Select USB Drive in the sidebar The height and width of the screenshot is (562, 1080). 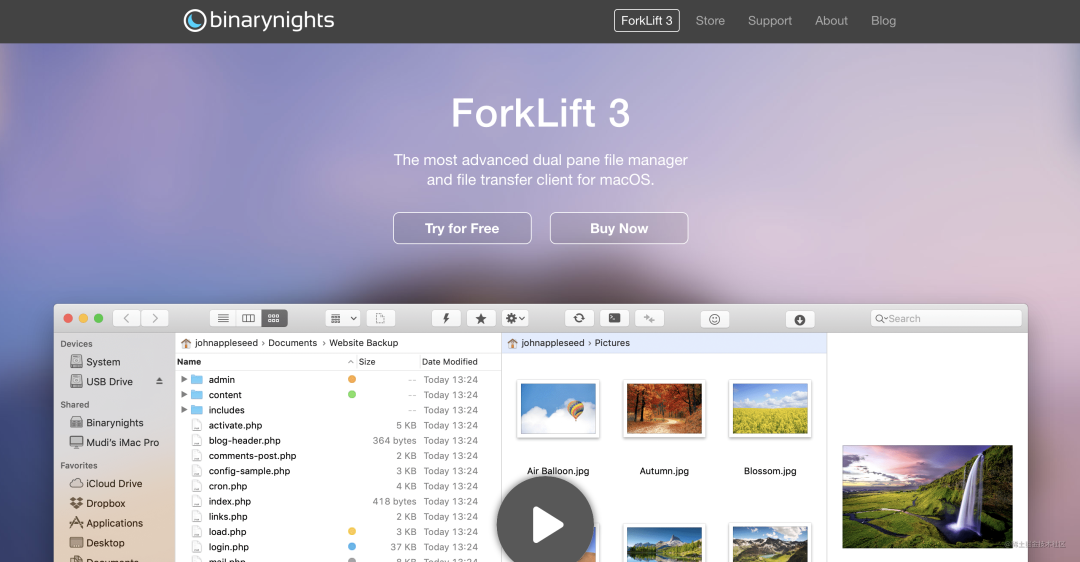pos(101,382)
